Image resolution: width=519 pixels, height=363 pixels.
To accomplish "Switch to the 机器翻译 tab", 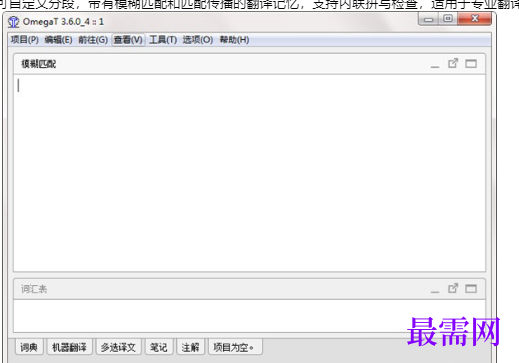I will pos(69,347).
